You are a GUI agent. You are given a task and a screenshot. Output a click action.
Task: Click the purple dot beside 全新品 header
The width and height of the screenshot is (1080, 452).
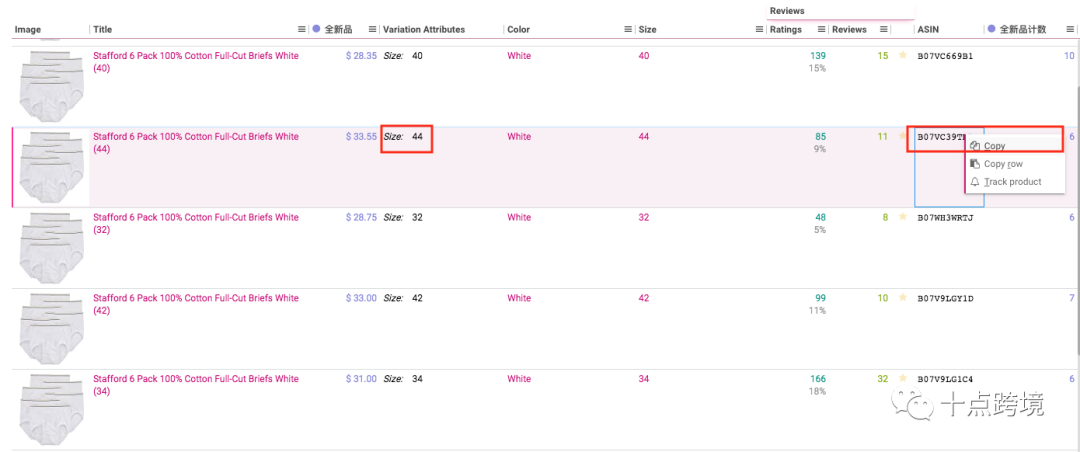(x=316, y=29)
